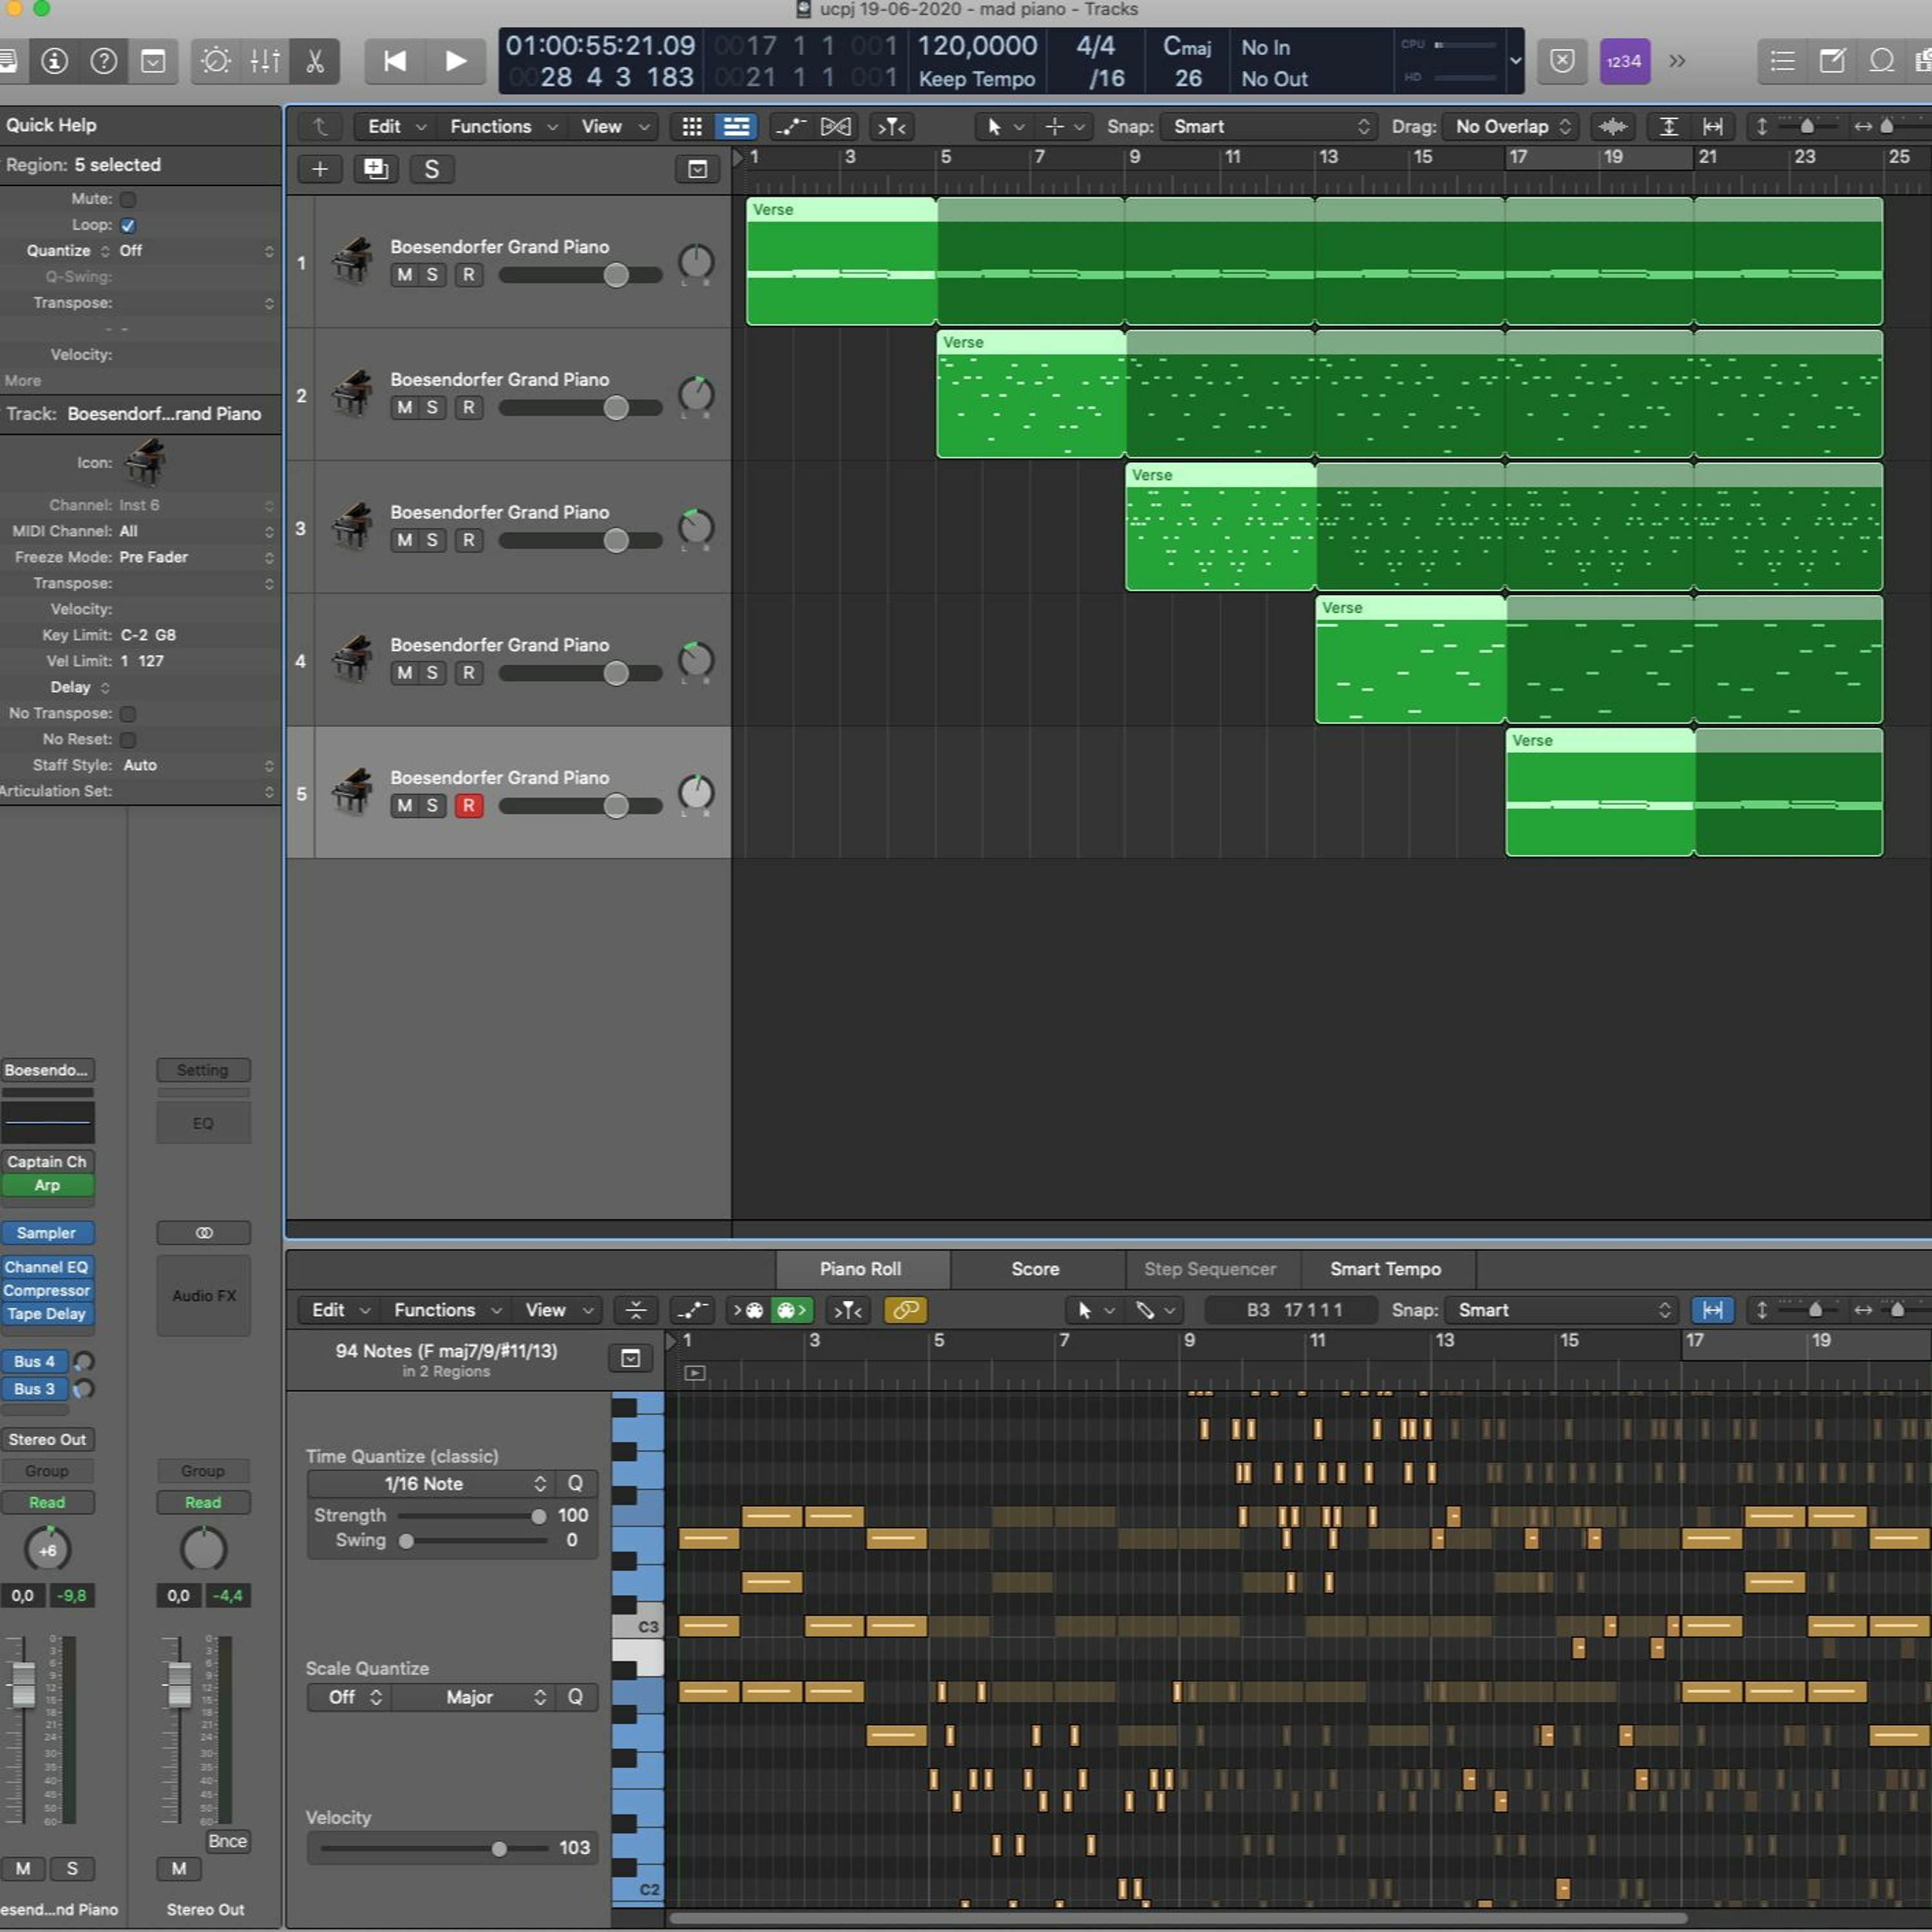Toggle the yellow link button in the Piano Roll
The image size is (1932, 1932).
point(905,1310)
